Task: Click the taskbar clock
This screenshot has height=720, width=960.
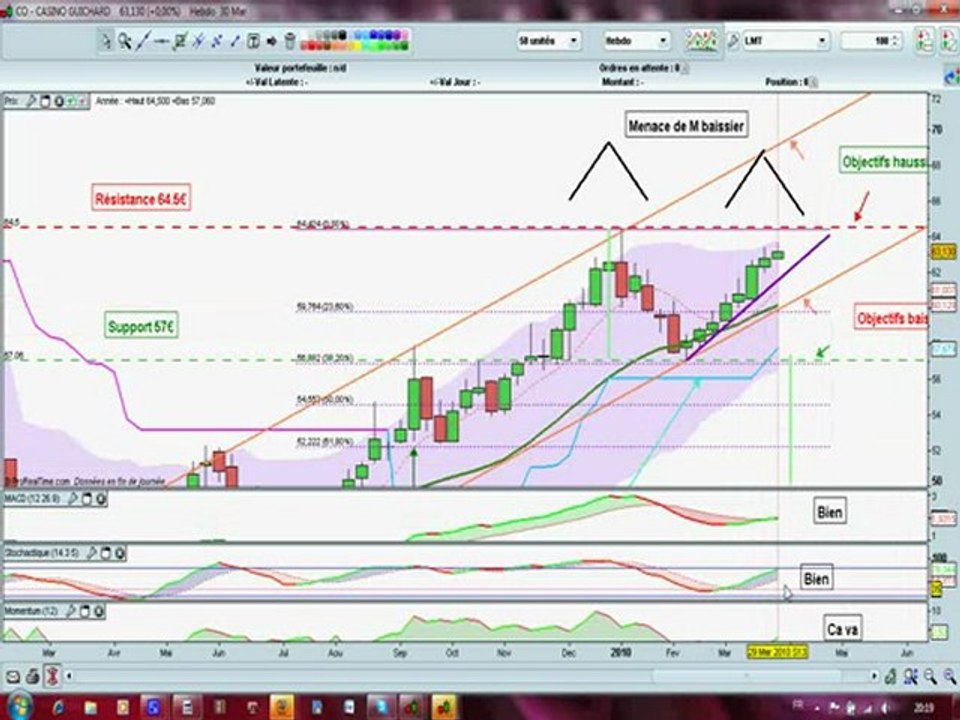Action: coord(923,707)
